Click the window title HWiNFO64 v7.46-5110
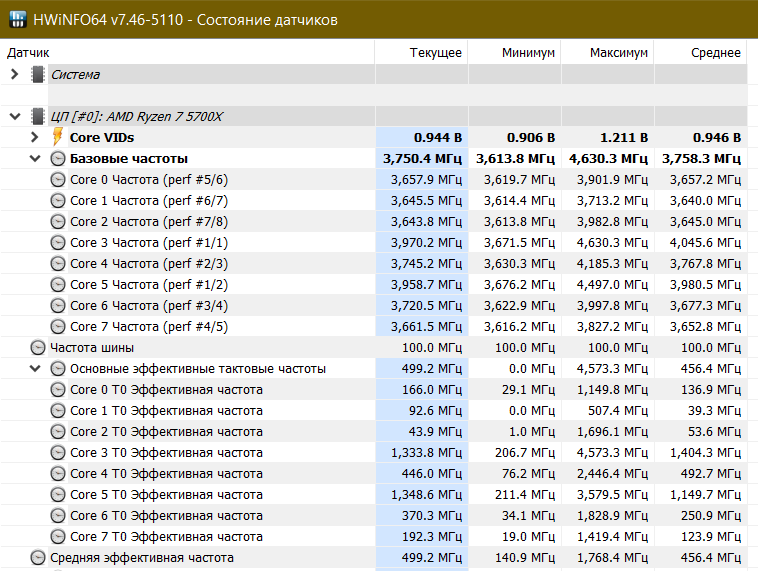 108,20
